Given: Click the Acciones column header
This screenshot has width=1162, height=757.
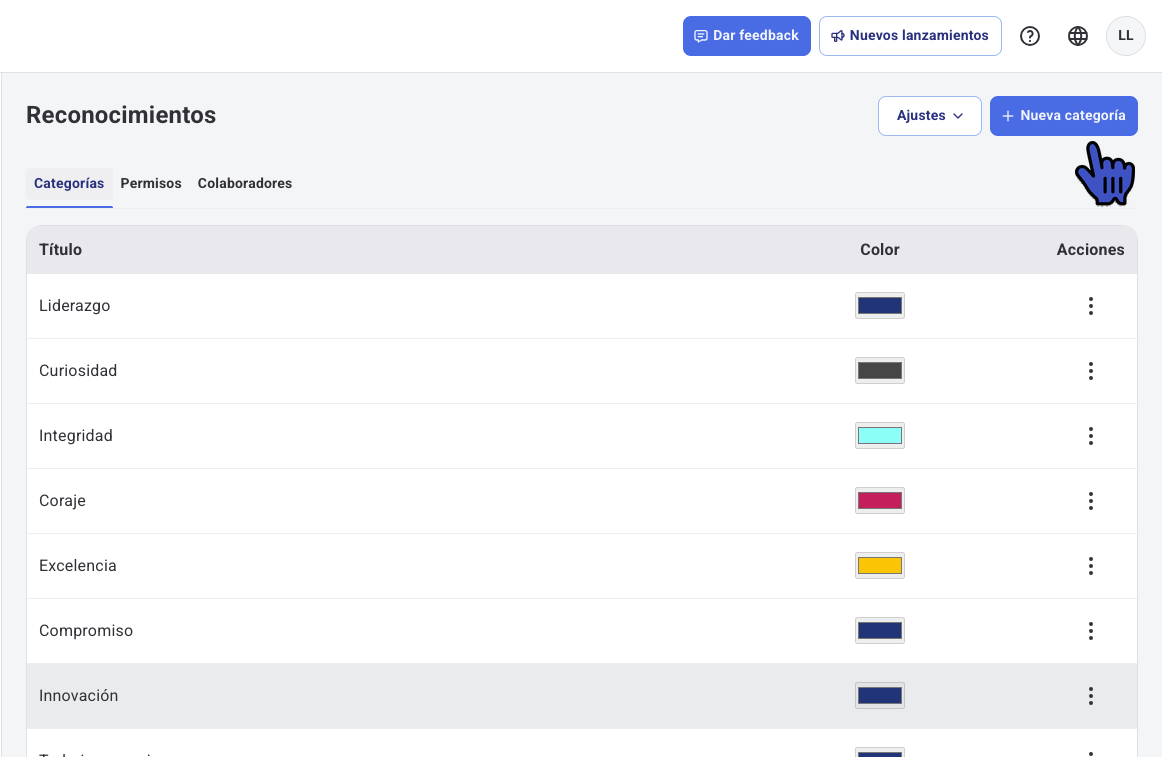Looking at the screenshot, I should [1090, 250].
